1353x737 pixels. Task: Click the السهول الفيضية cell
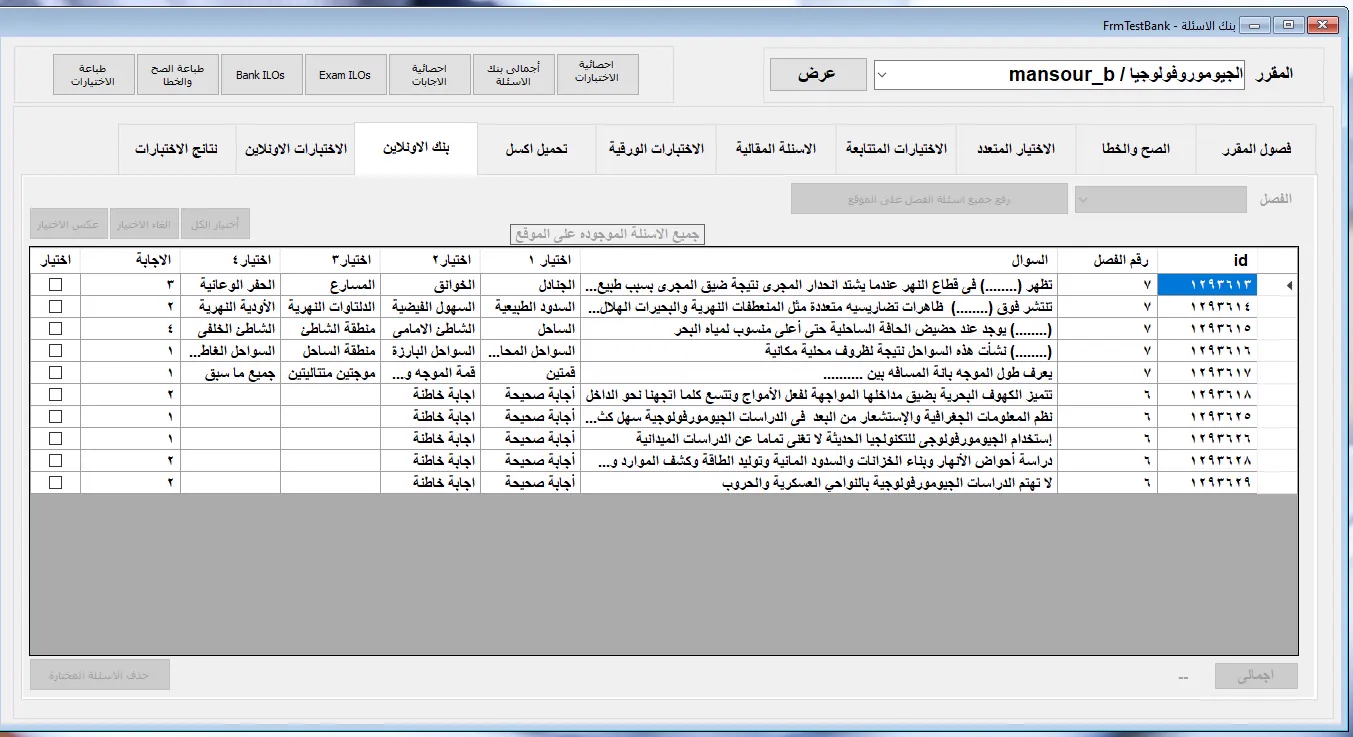click(431, 307)
